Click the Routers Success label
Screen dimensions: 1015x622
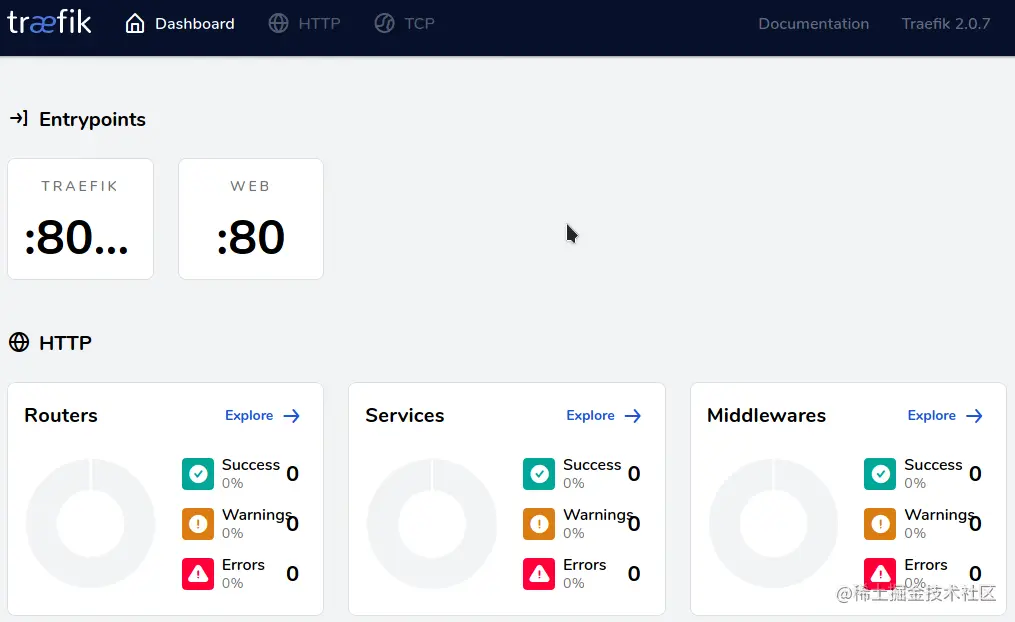coord(251,465)
